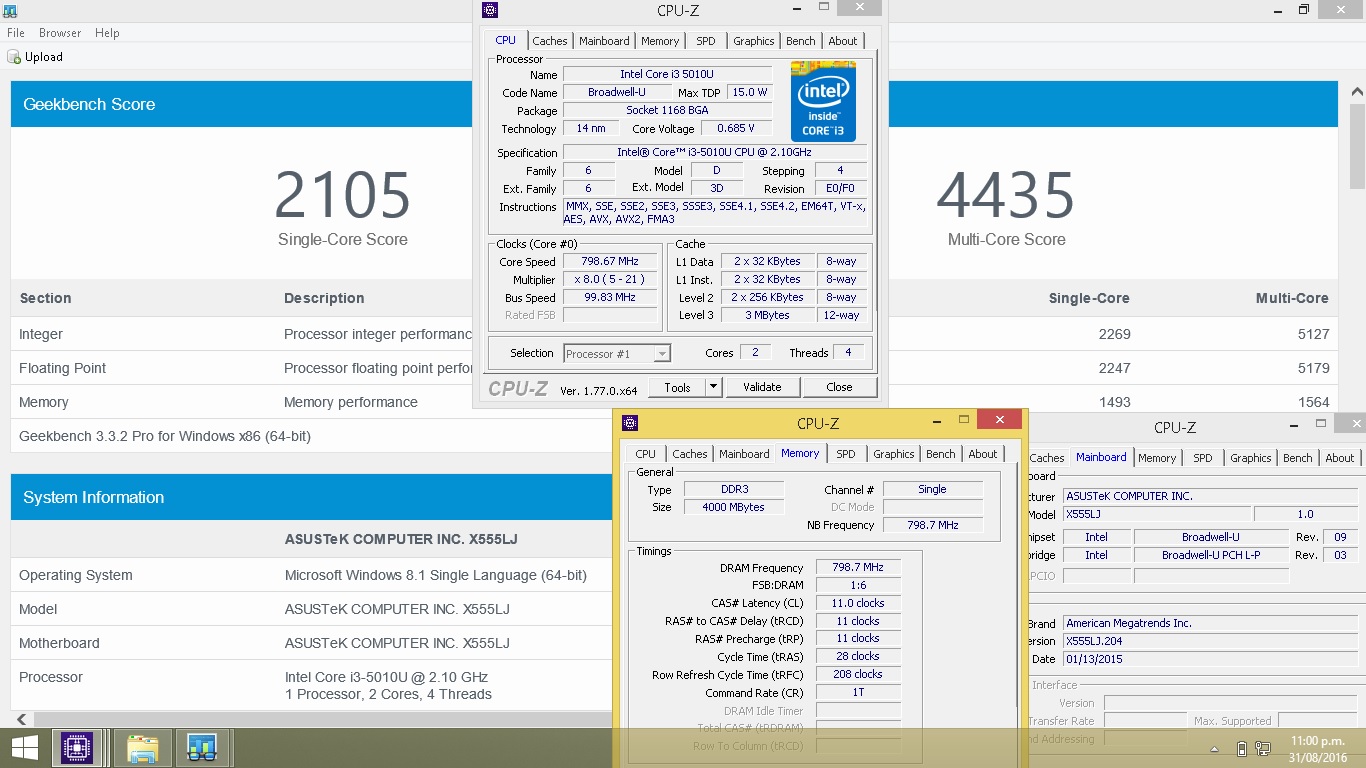Click the Close button beside Validate

pyautogui.click(x=840, y=387)
